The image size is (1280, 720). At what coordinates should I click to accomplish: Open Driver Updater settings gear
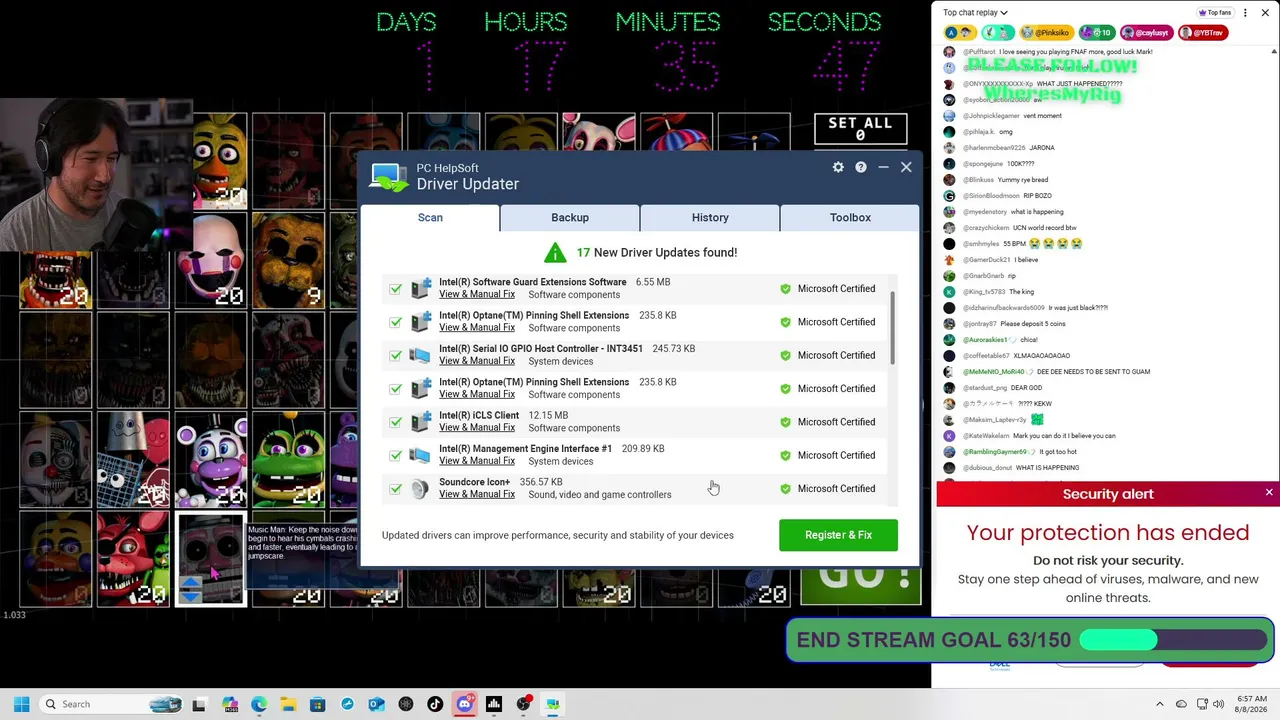click(838, 167)
